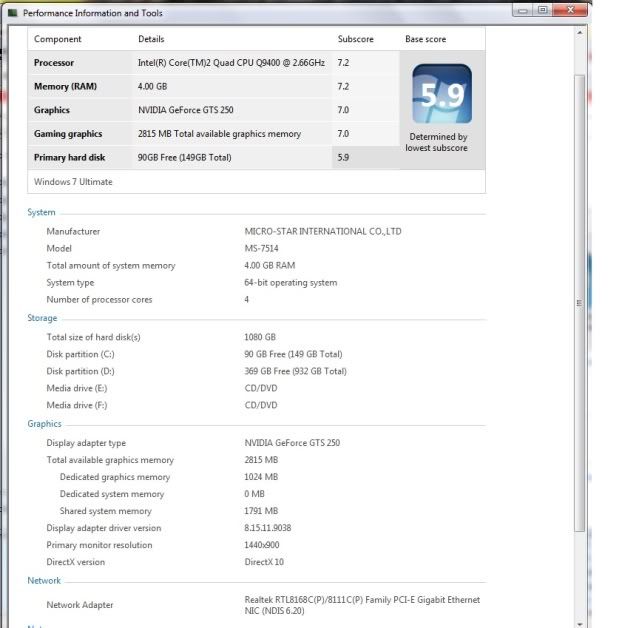Click the System section heading

42,212
